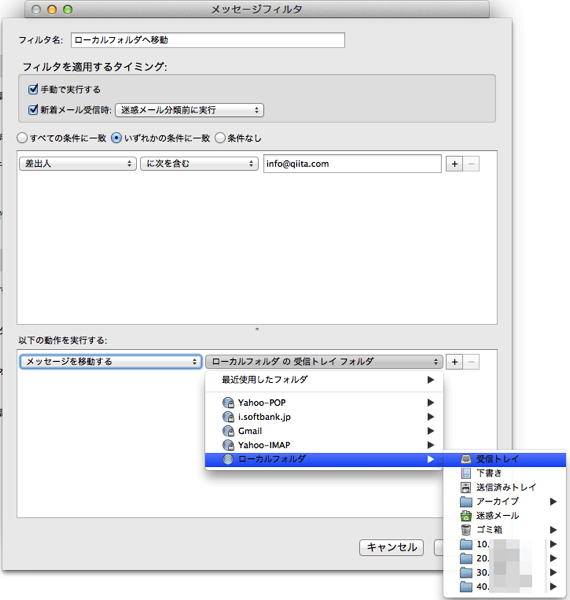Click the 受信トレイ inbox icon
The image size is (570, 600).
[x=466, y=459]
